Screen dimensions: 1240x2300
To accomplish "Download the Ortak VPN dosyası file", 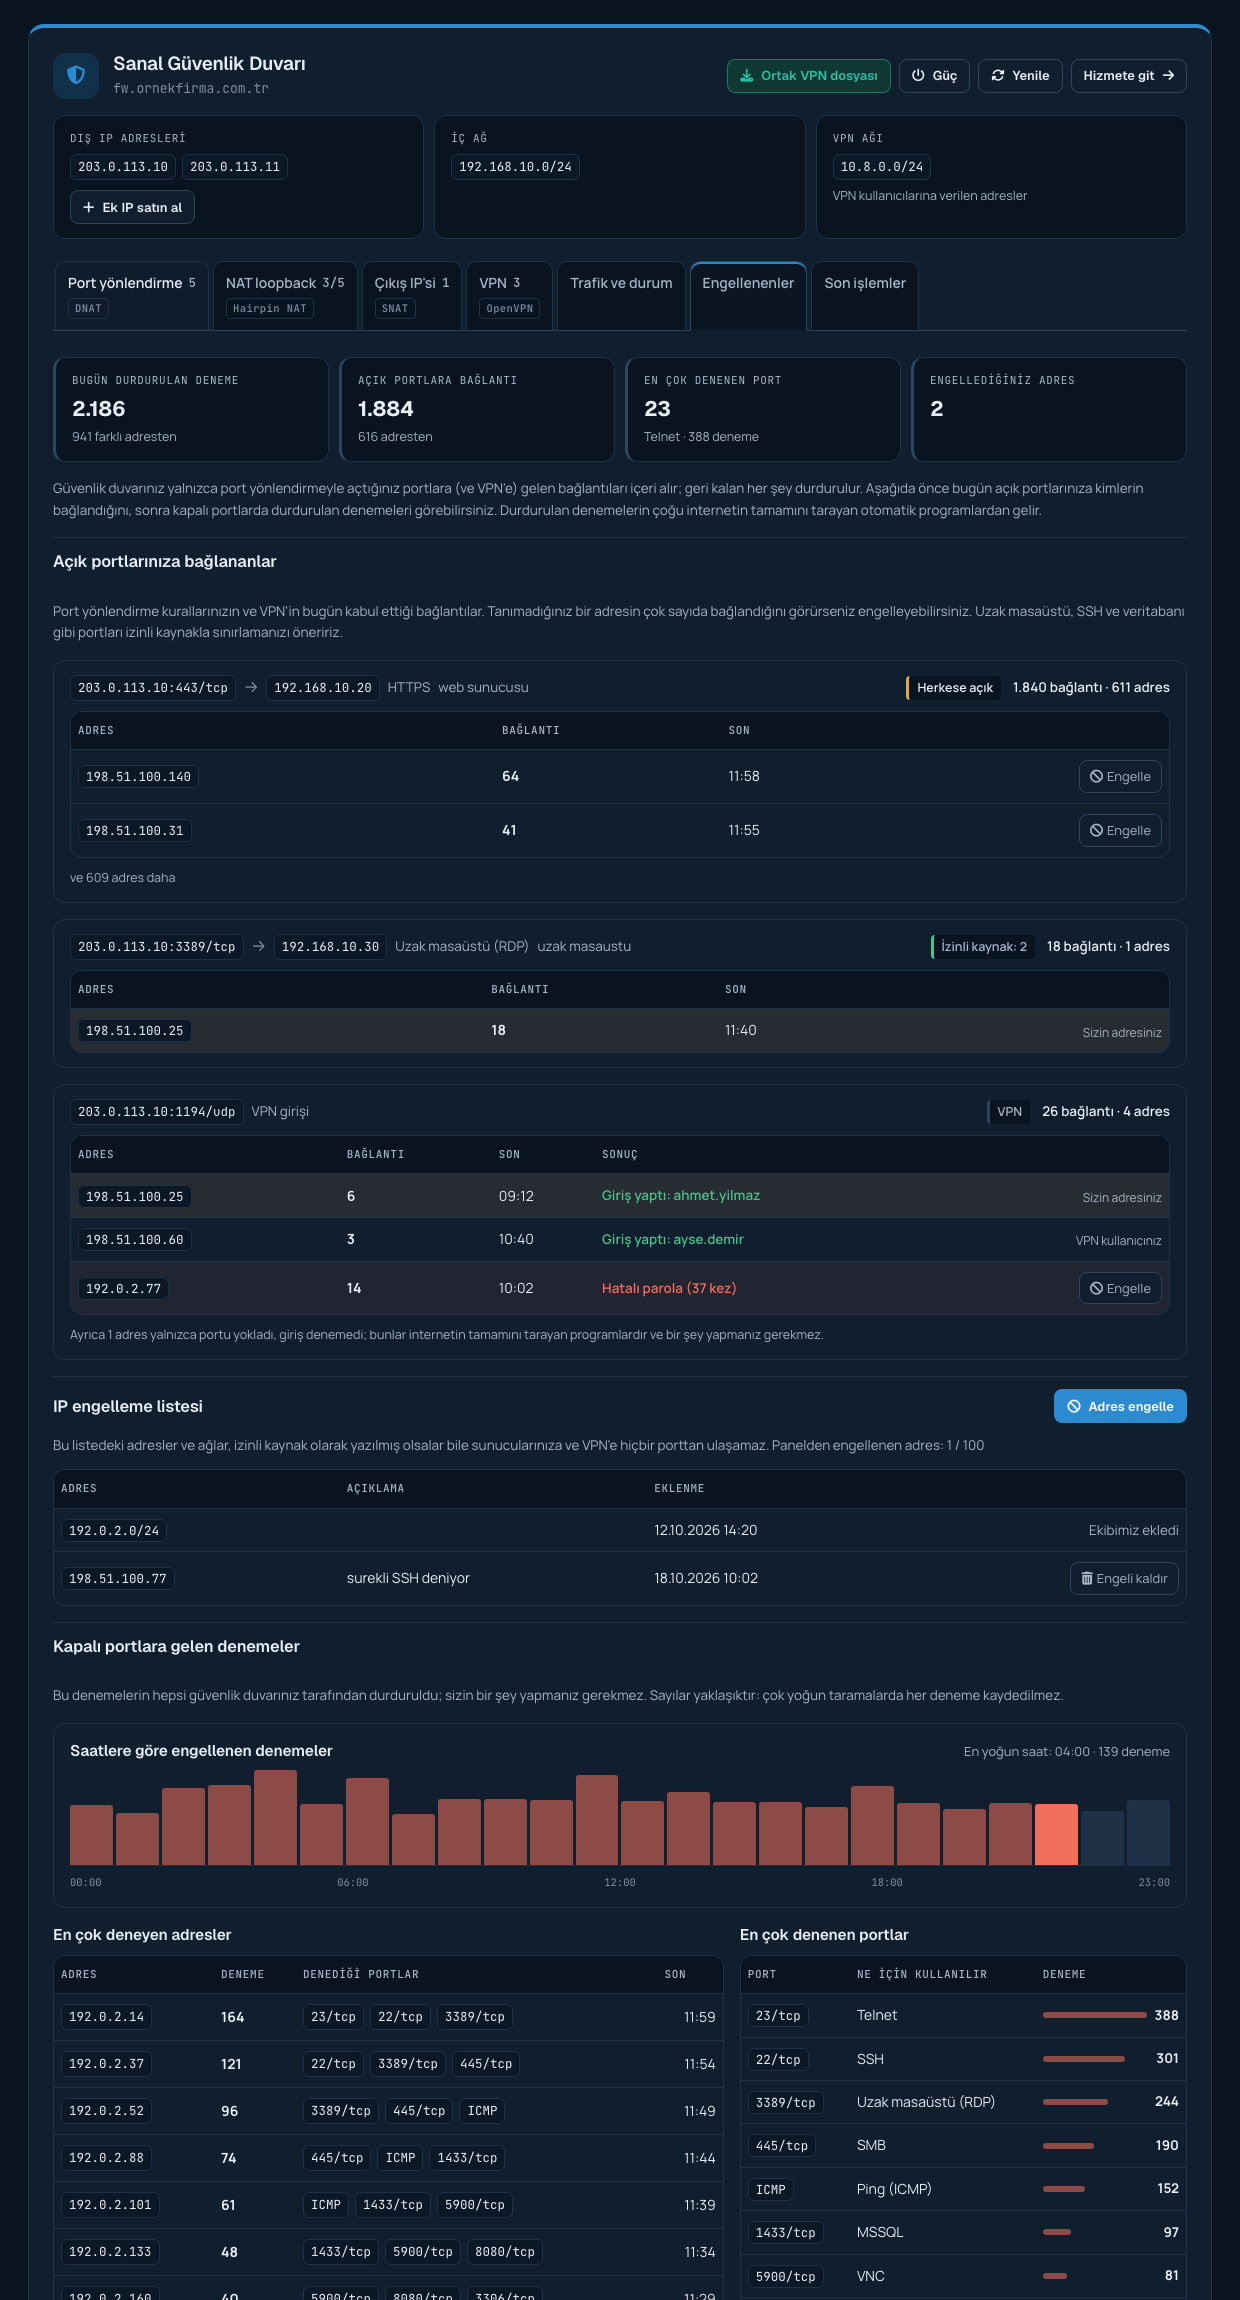I will [x=808, y=76].
